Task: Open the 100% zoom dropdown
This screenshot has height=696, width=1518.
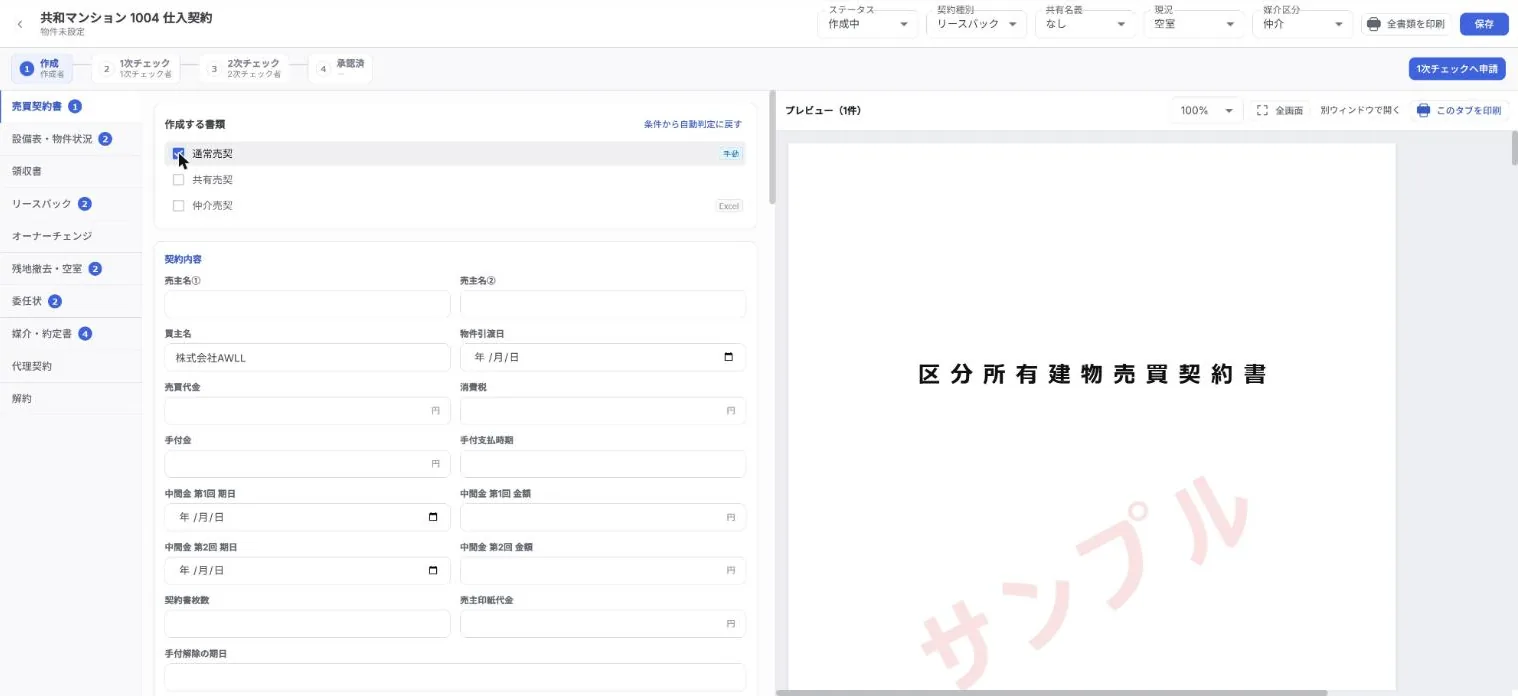Action: 1207,110
